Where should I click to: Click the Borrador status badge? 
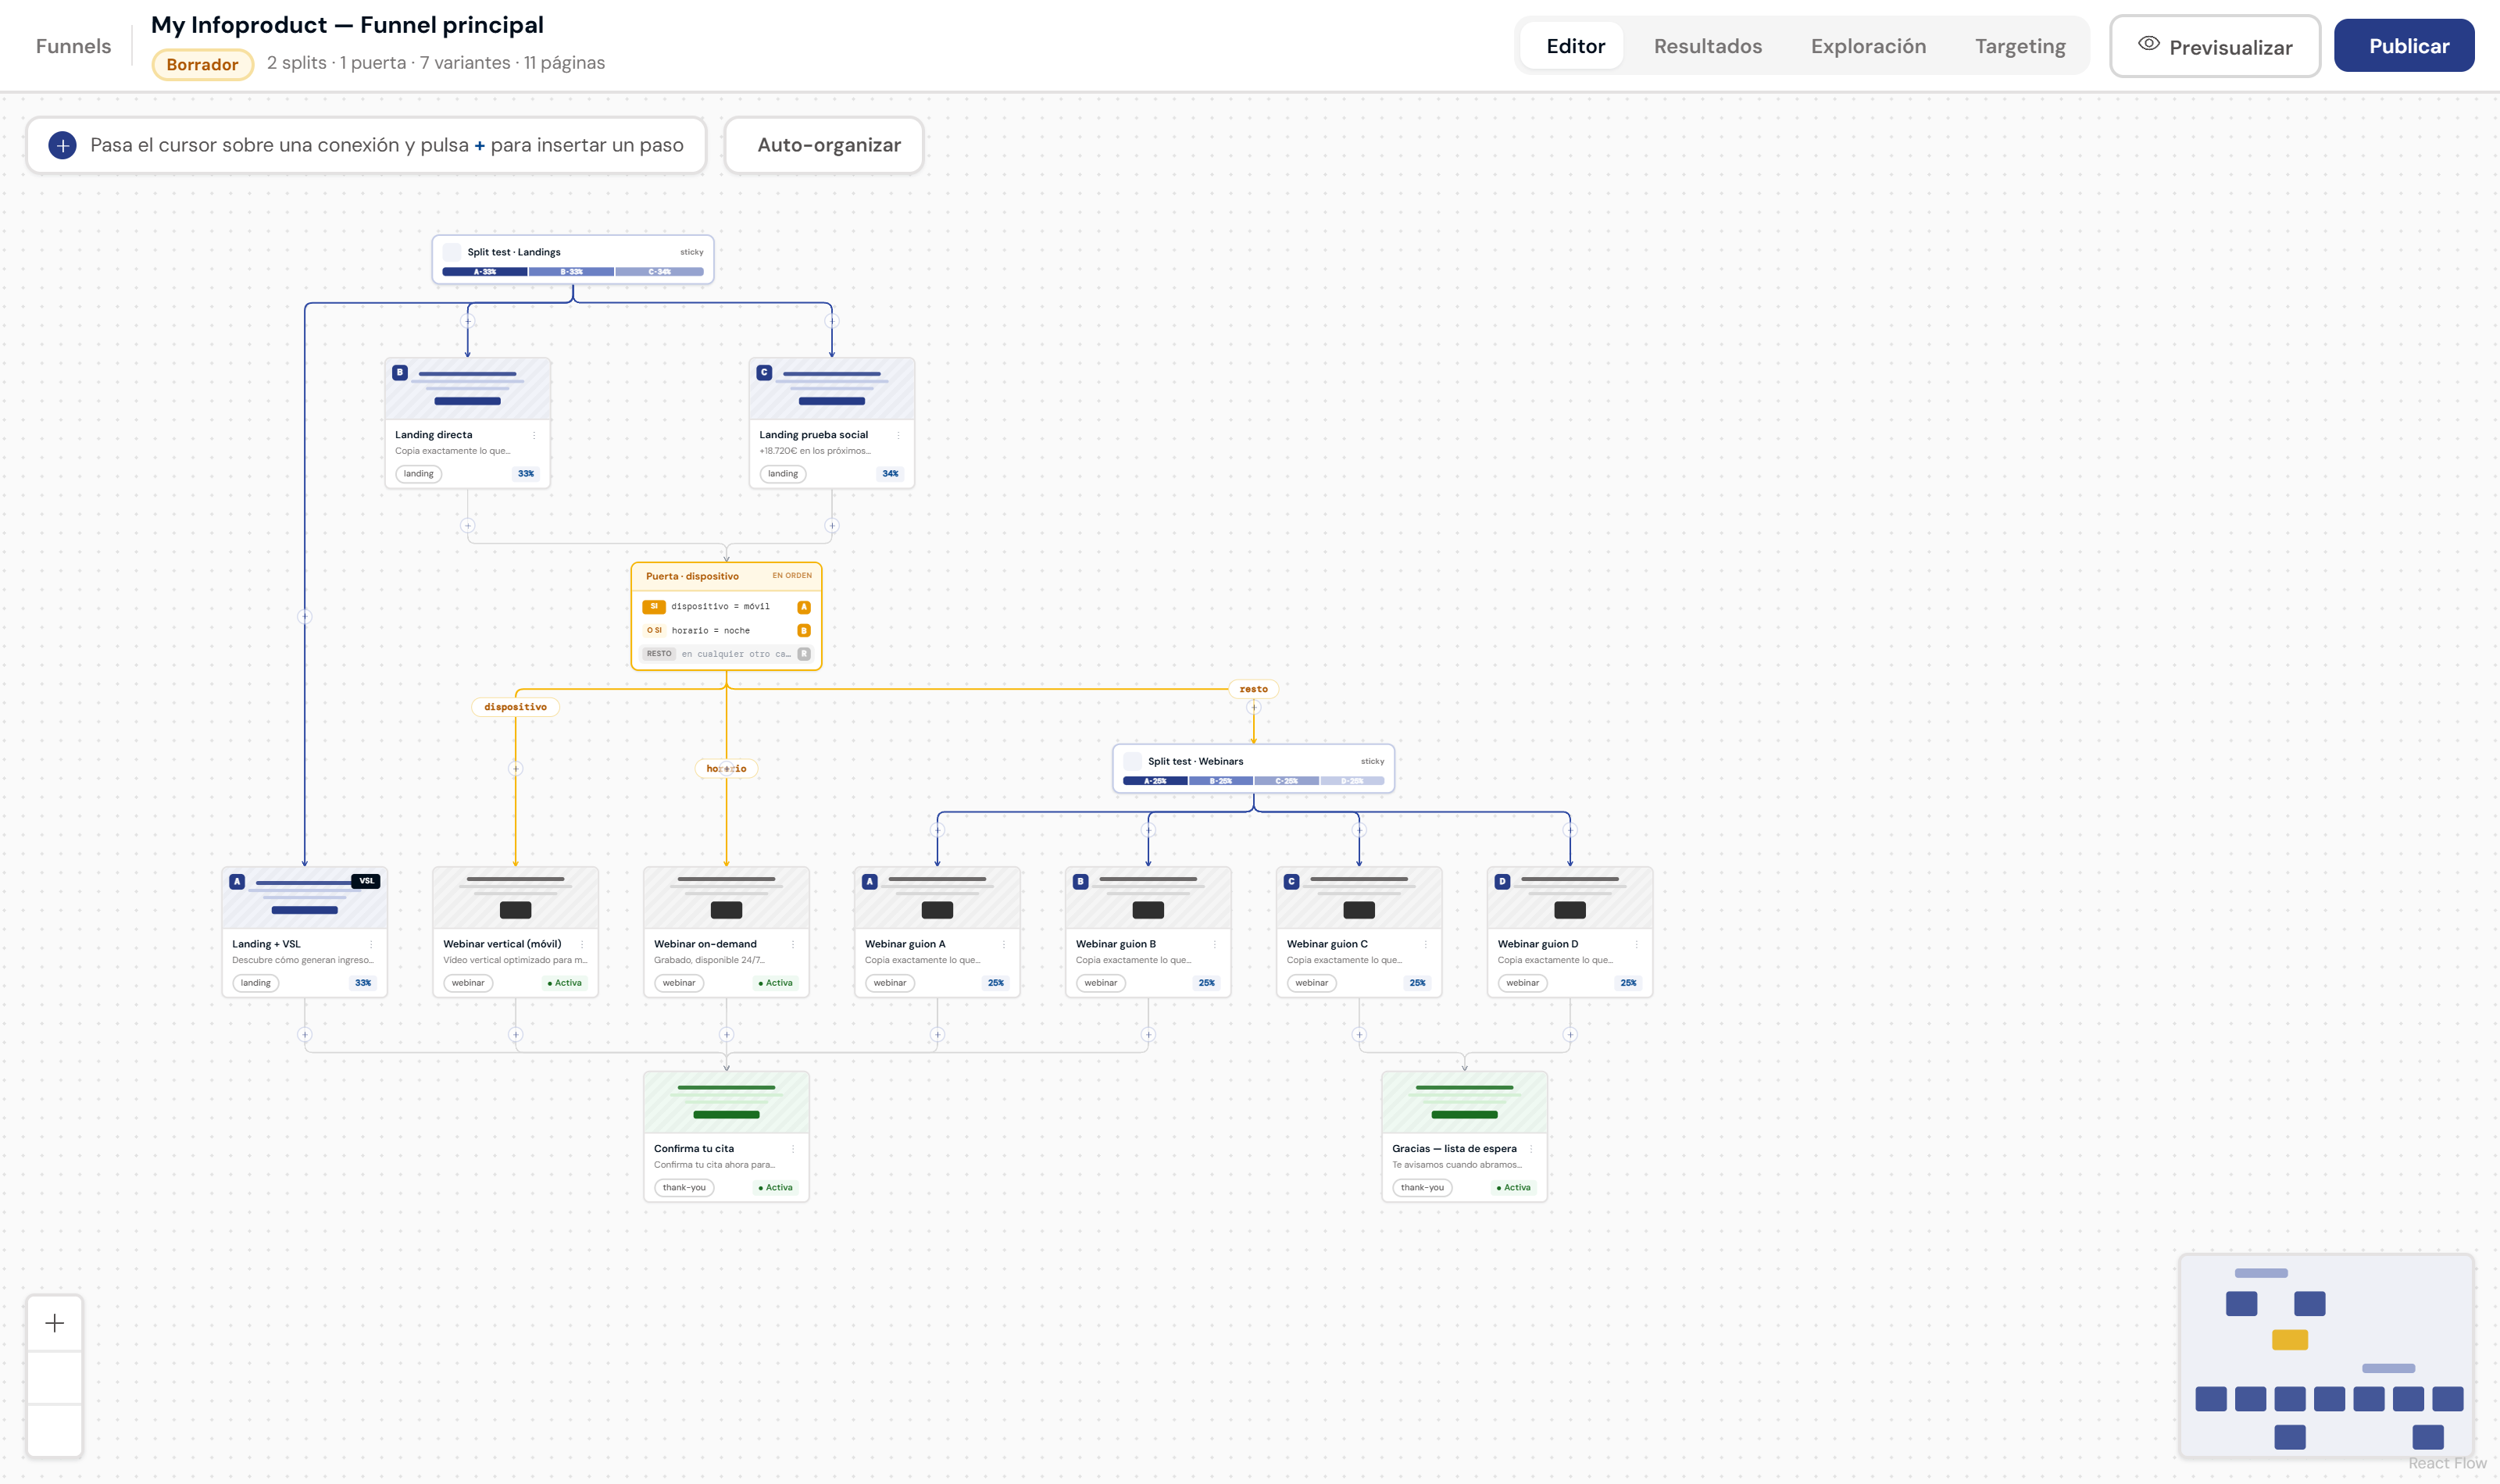click(202, 64)
